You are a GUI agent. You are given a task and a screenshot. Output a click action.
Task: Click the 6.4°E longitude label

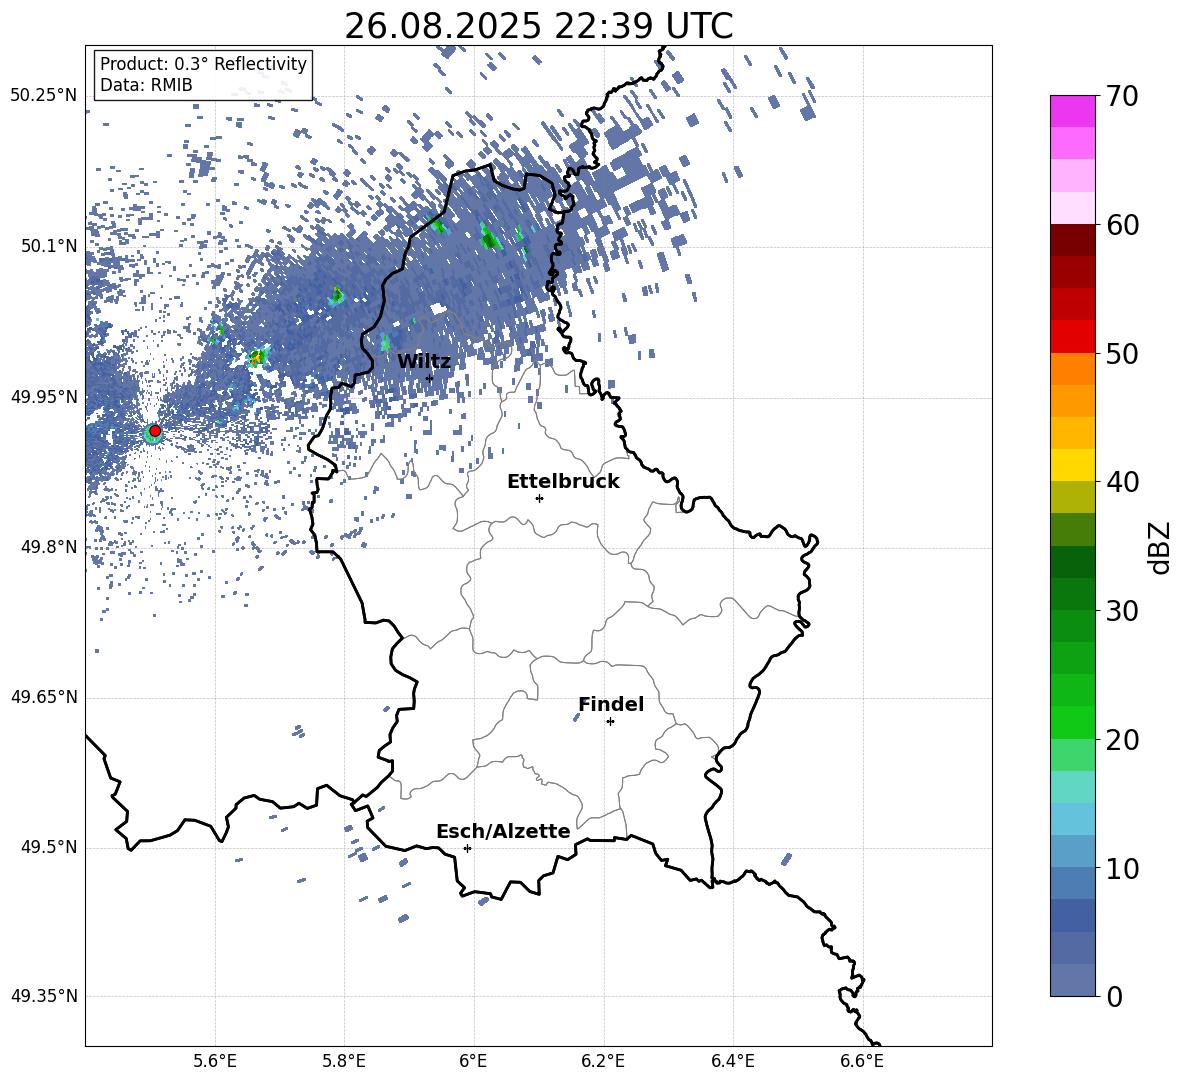click(732, 1061)
